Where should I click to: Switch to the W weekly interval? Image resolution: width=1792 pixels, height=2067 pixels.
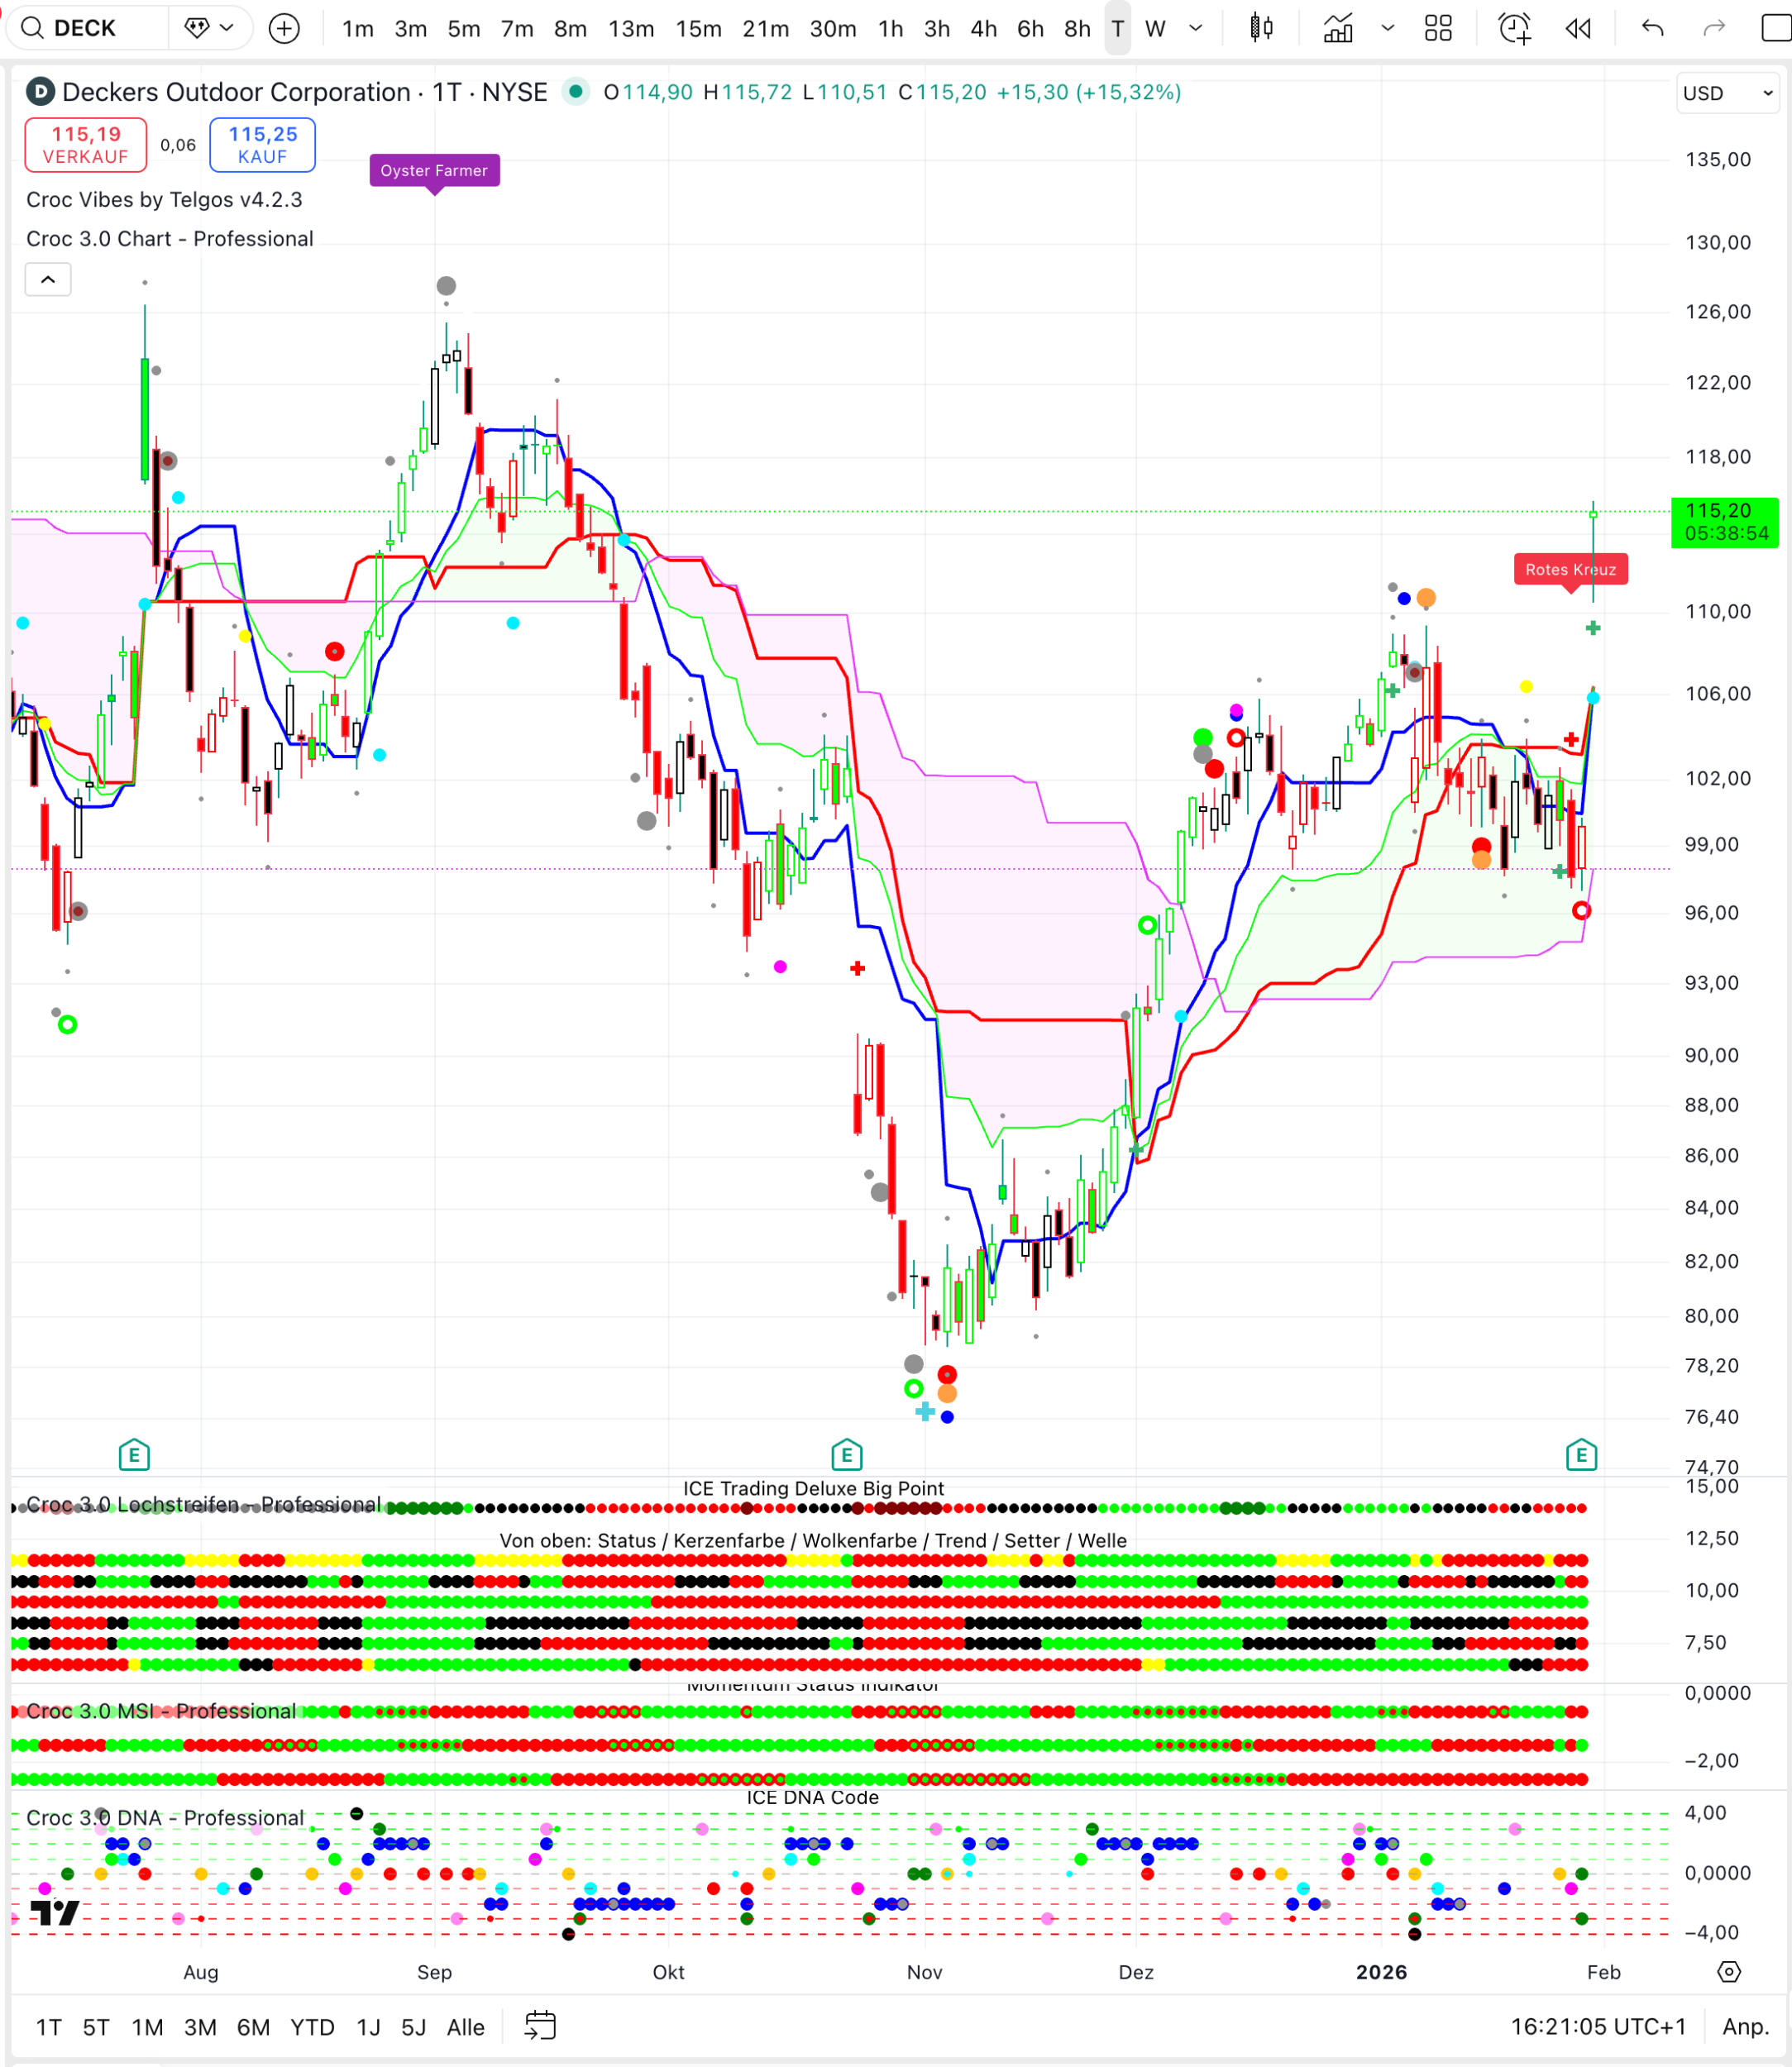pyautogui.click(x=1155, y=28)
